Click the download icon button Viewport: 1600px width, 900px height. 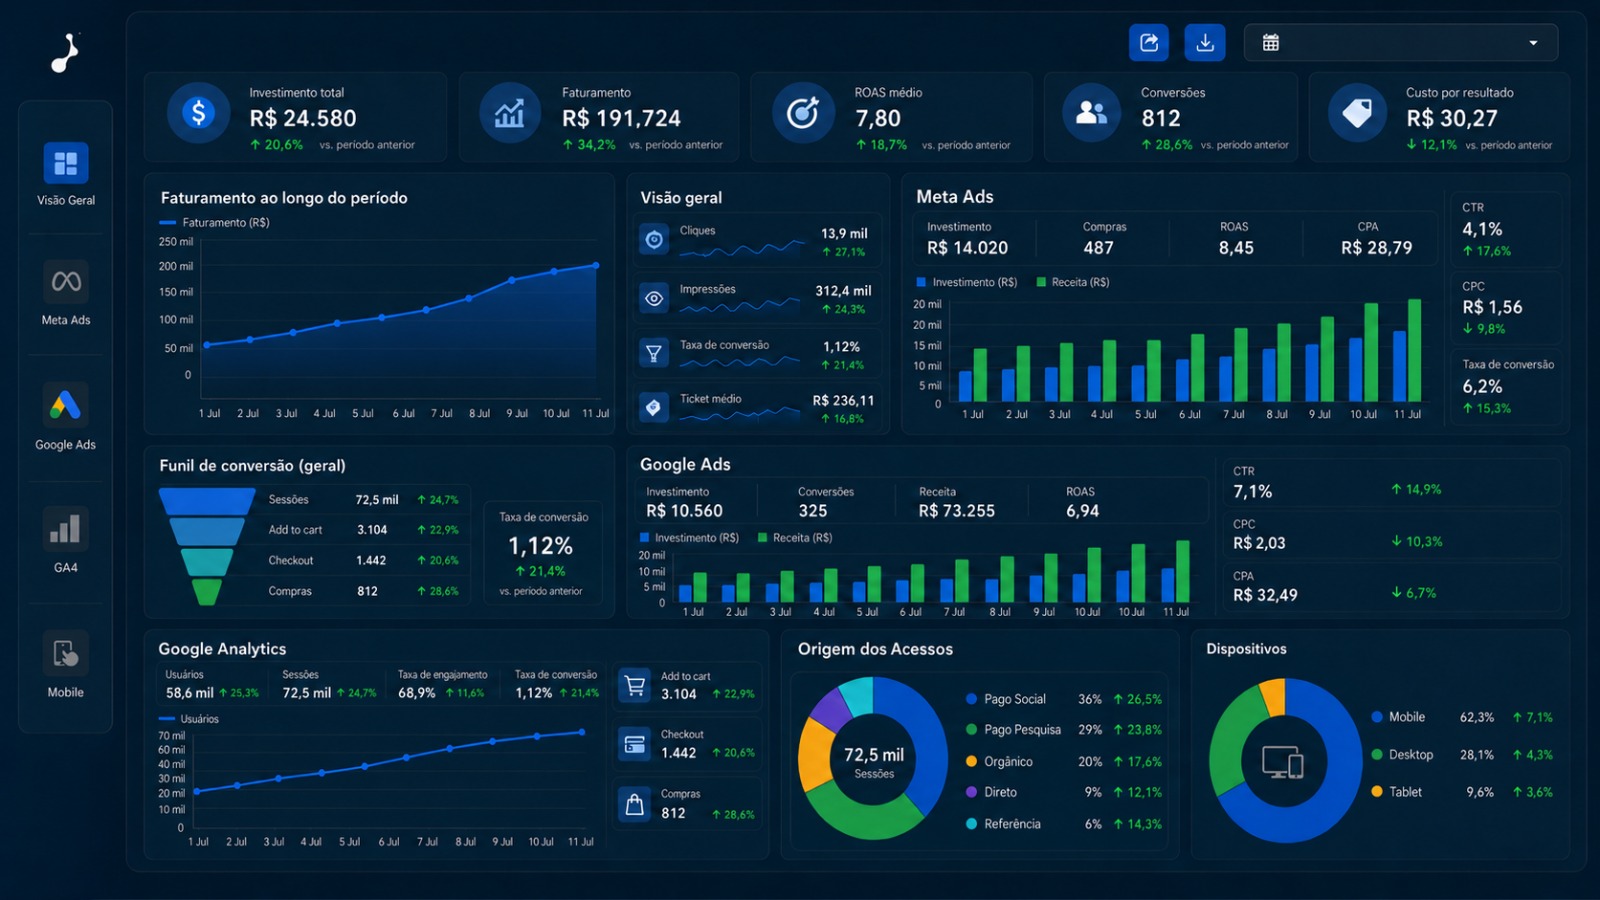coord(1205,43)
